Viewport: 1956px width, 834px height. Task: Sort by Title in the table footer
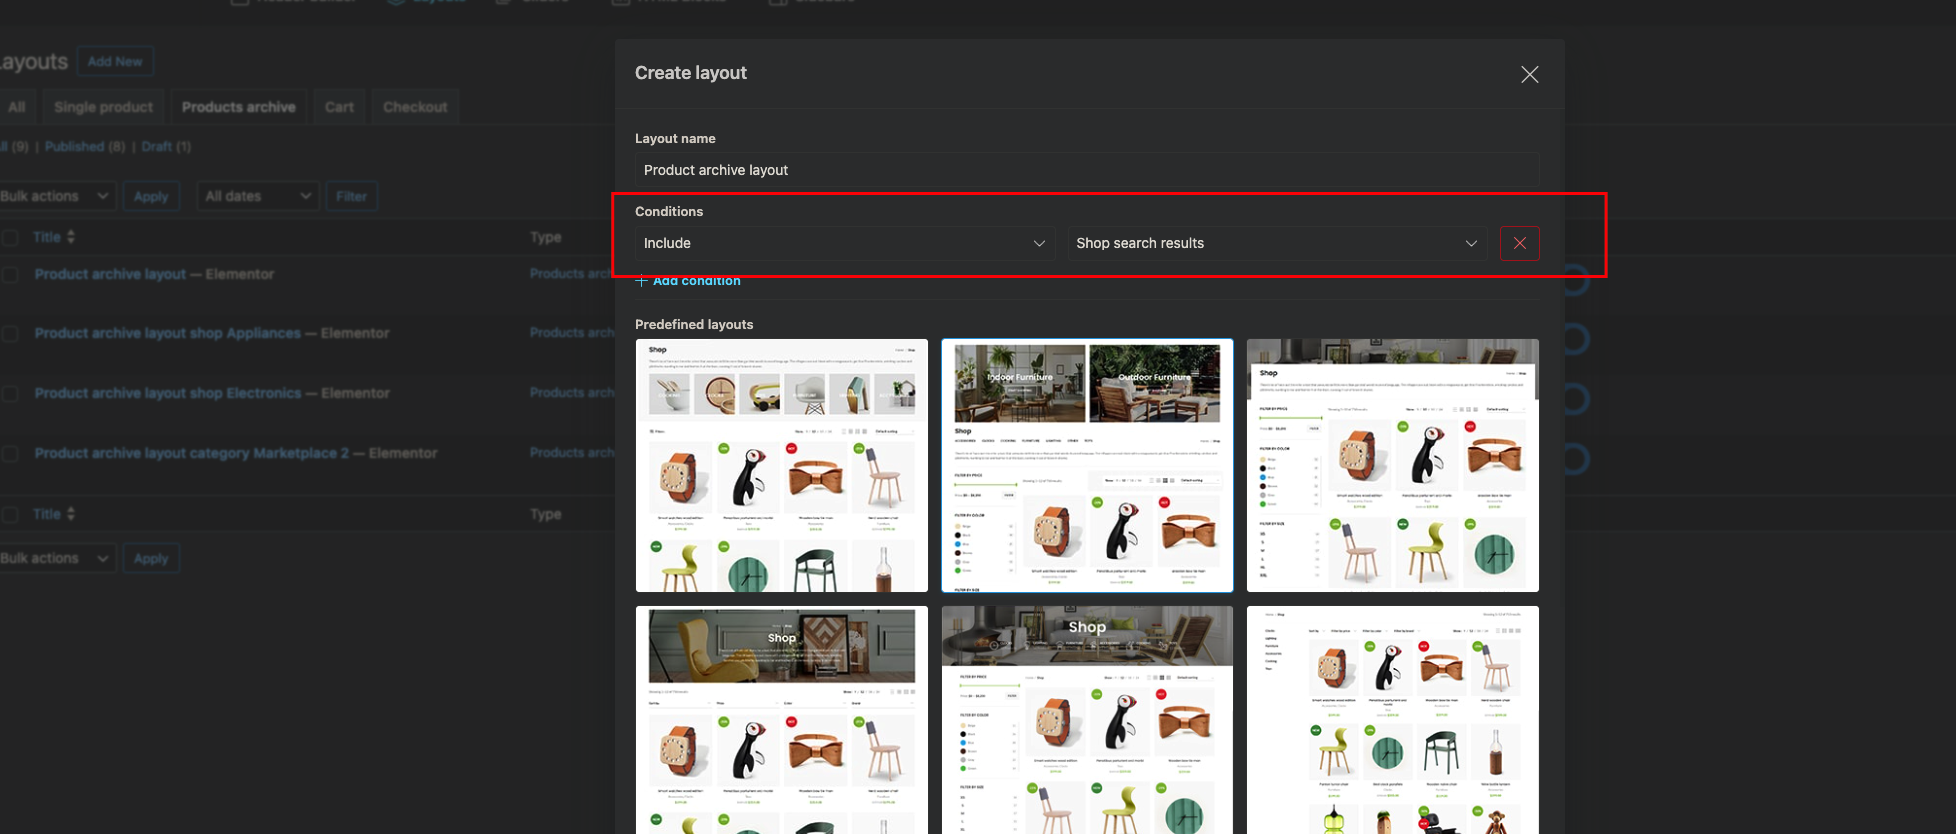point(54,514)
